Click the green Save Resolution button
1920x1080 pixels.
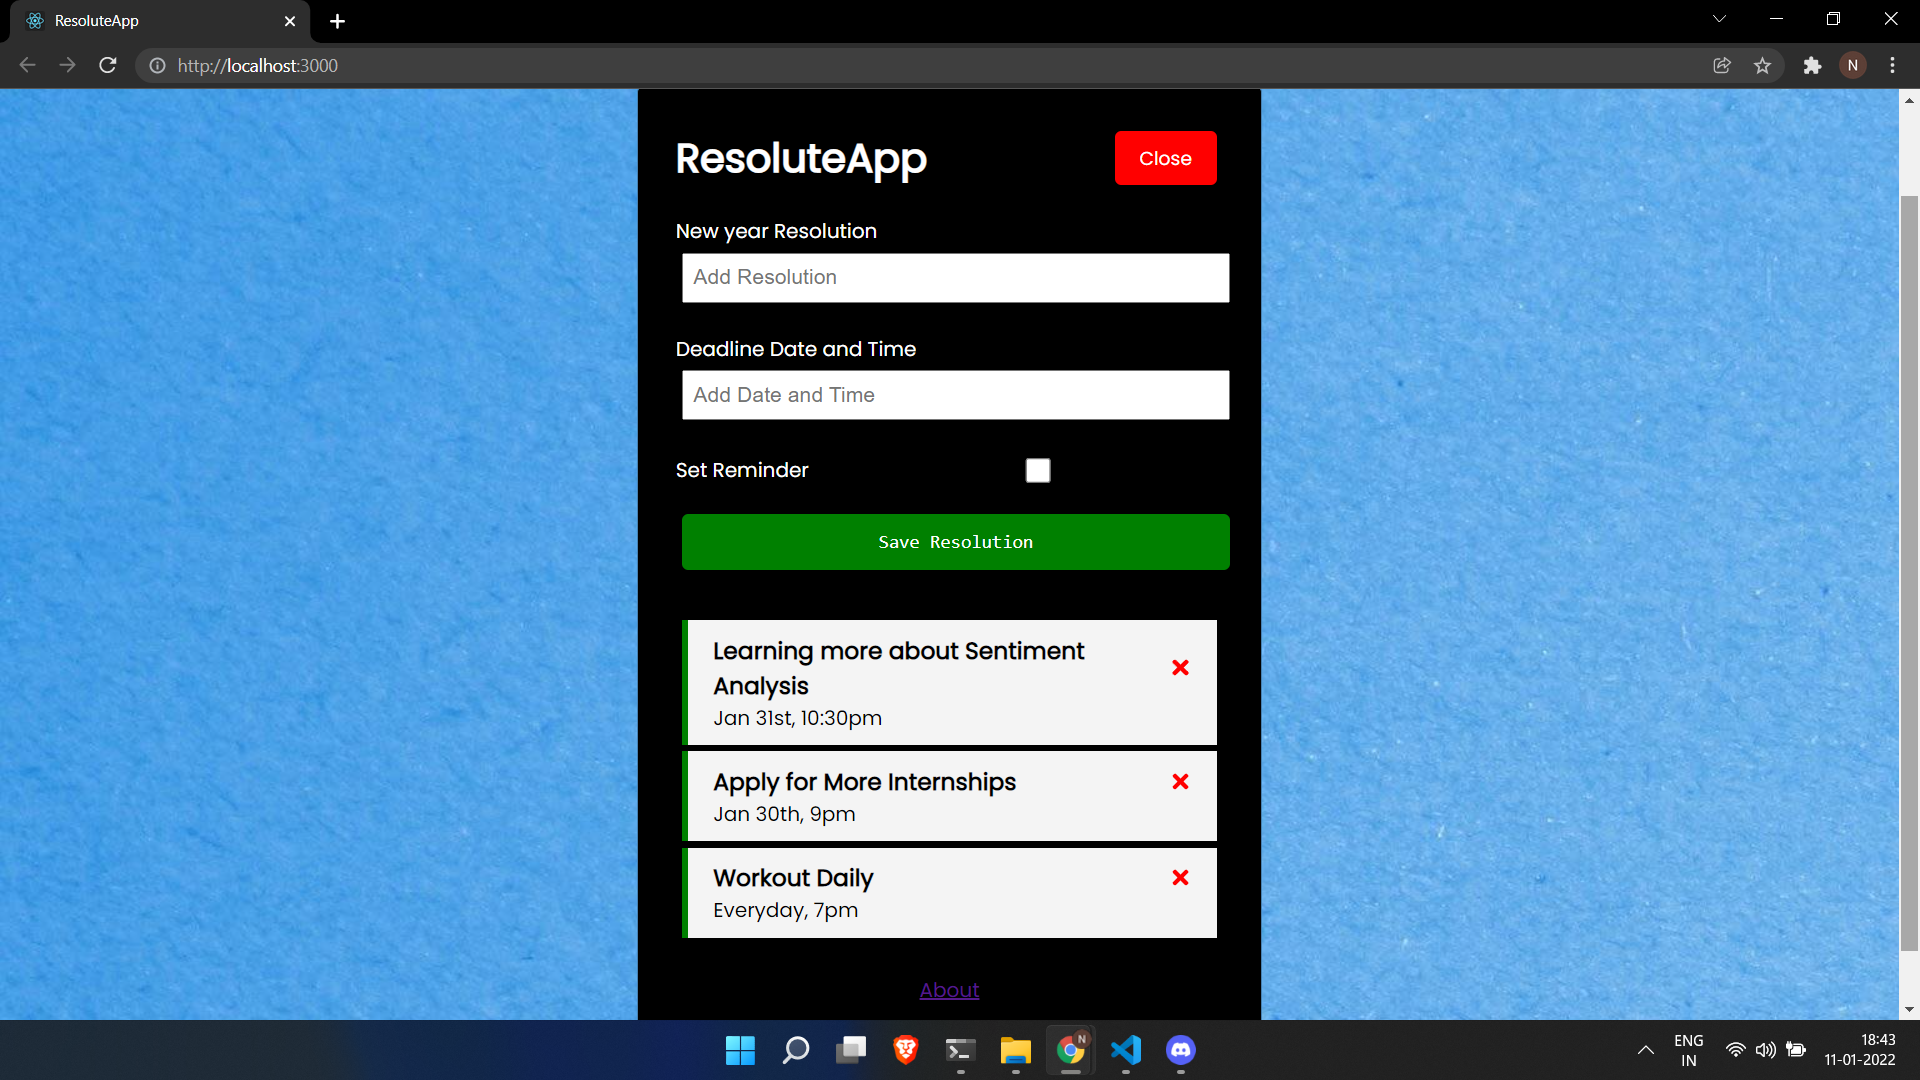click(955, 542)
